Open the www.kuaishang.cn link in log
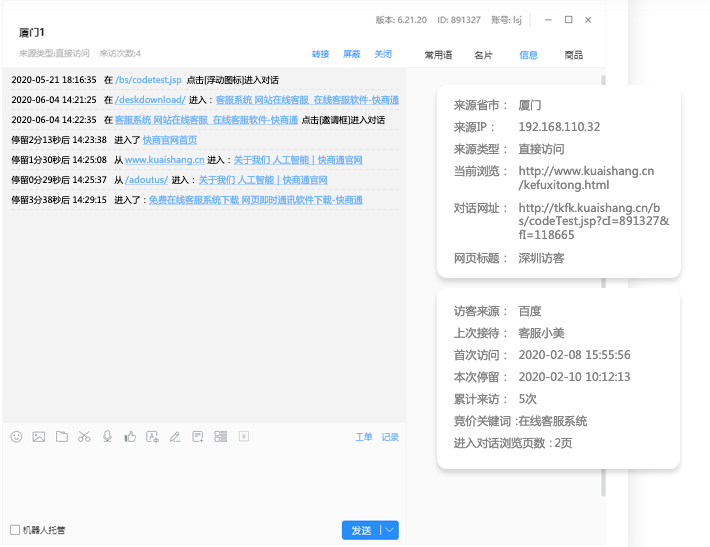This screenshot has width=710, height=547. [x=164, y=160]
